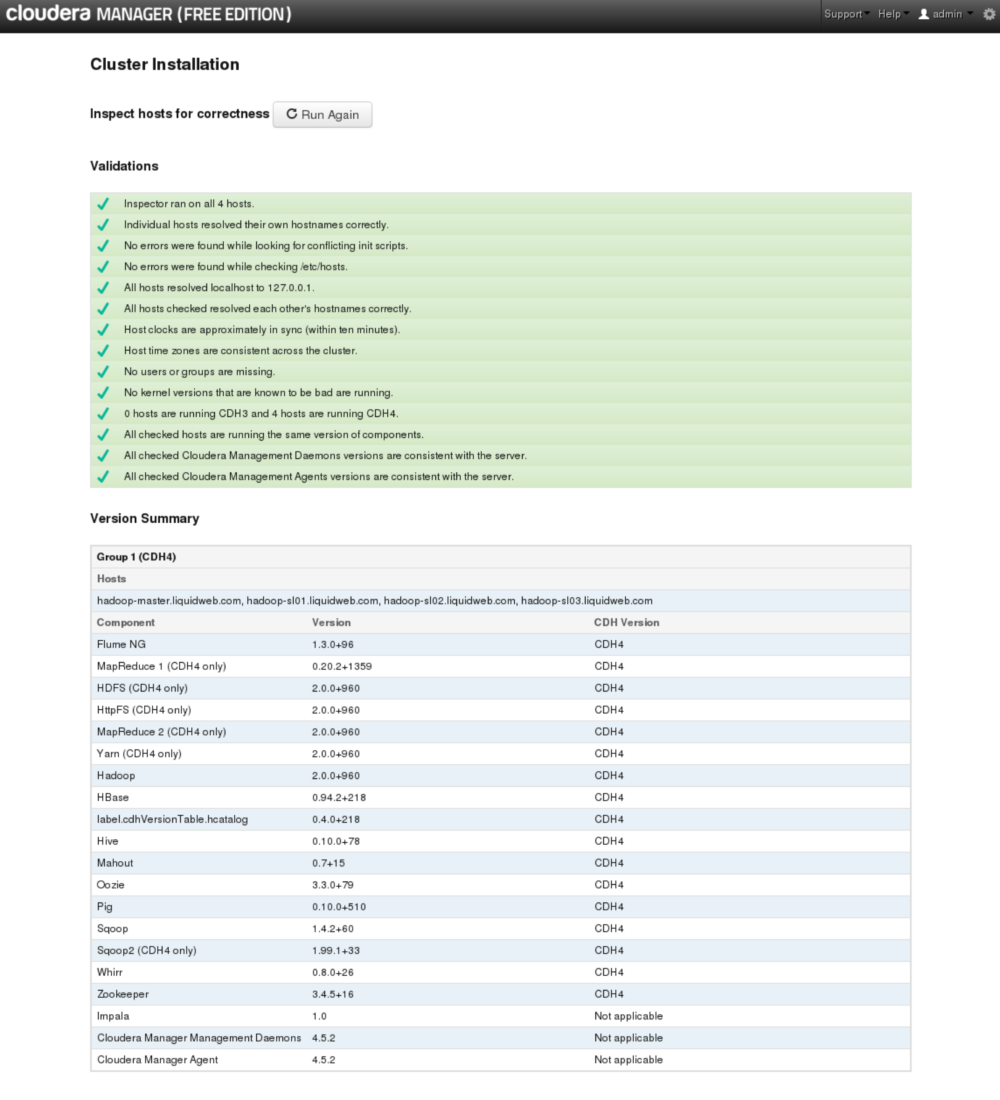Click the checkmark beside "Inspector ran on all 4 hosts"

(103, 203)
